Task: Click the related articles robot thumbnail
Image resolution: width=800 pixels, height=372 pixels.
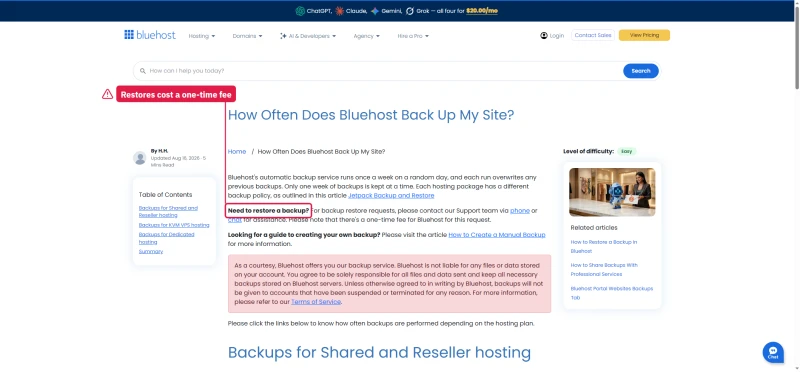Action: click(612, 192)
